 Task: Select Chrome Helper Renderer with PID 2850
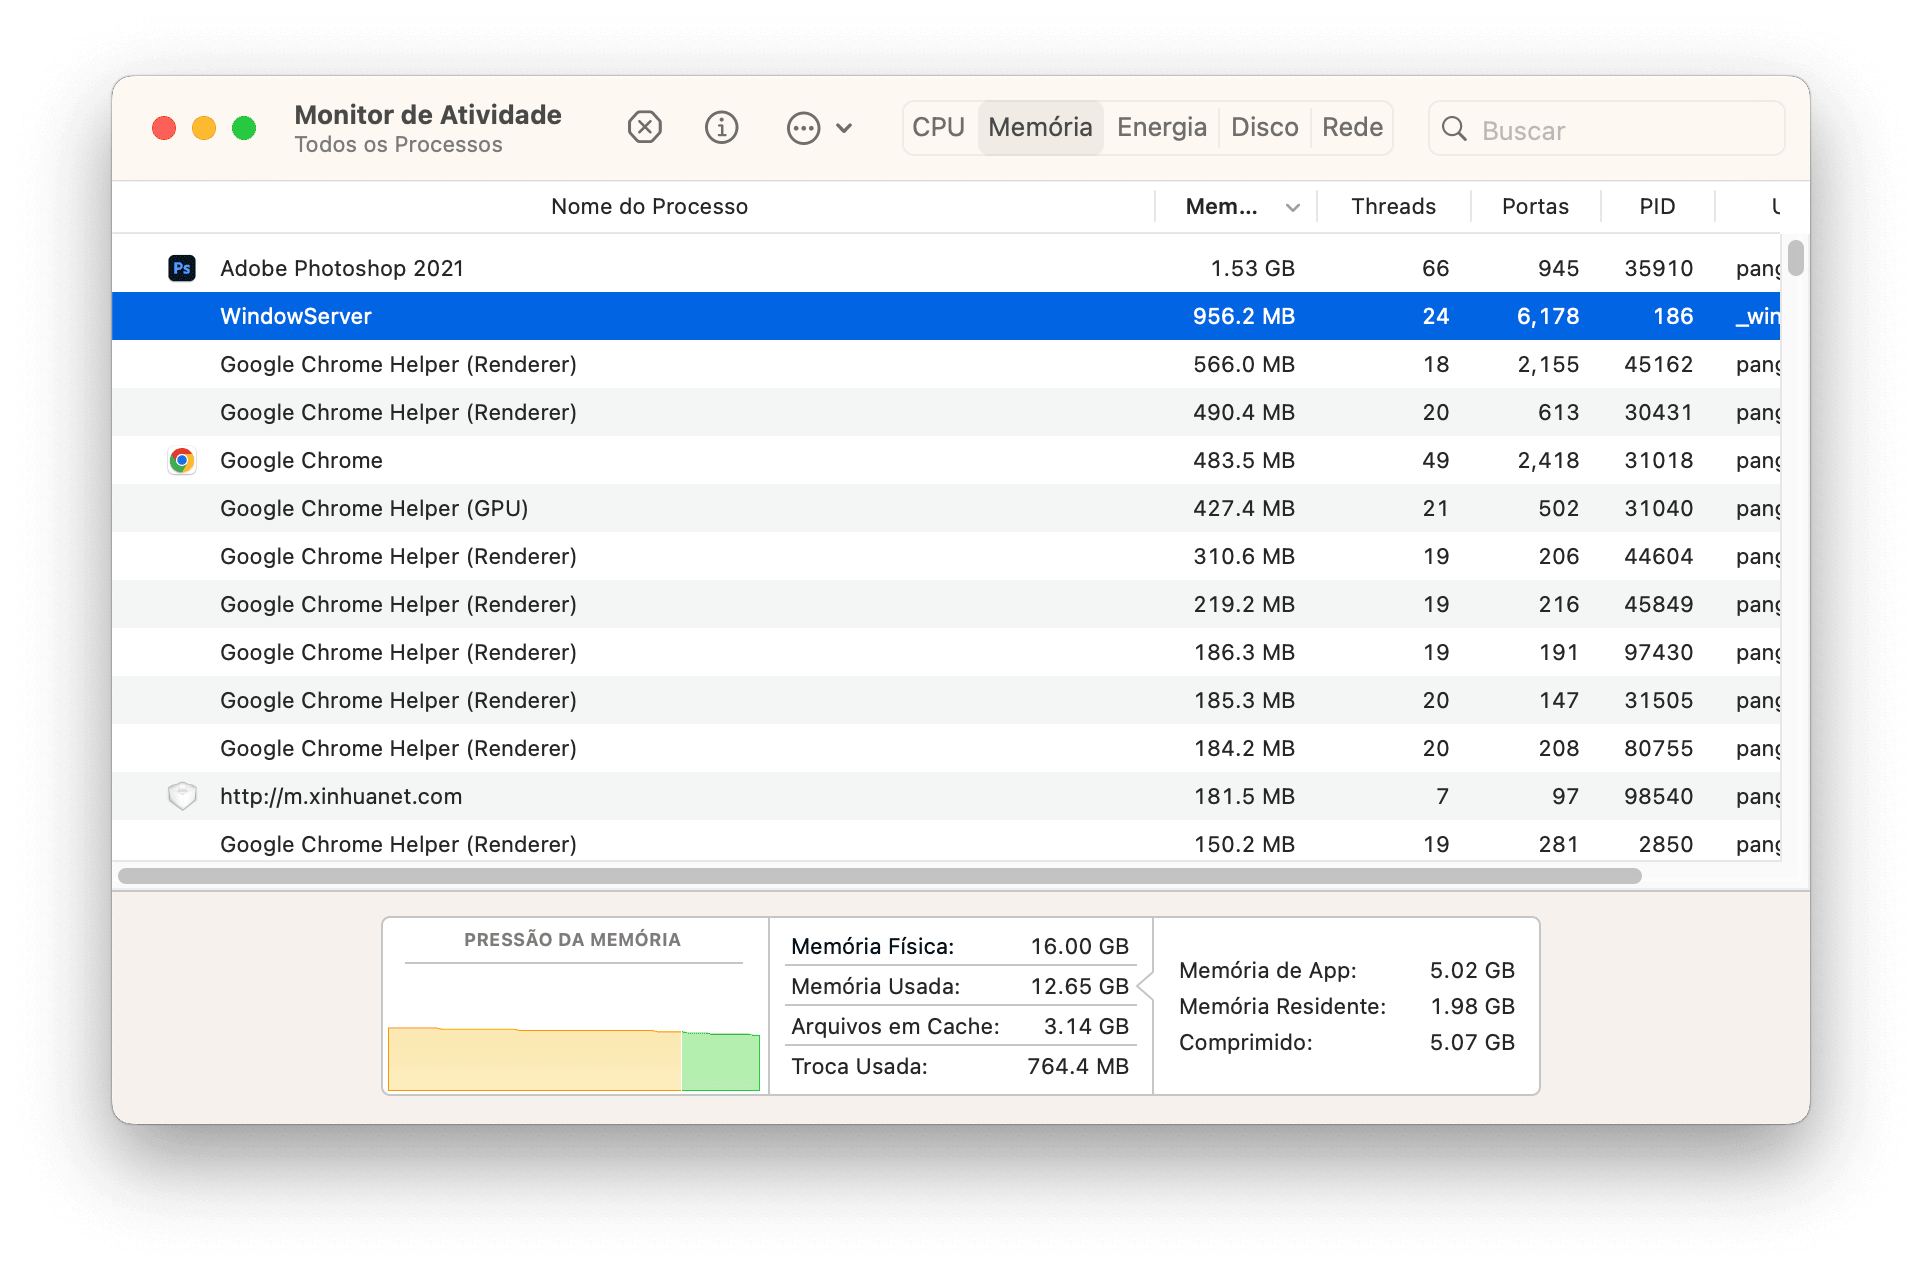946,842
